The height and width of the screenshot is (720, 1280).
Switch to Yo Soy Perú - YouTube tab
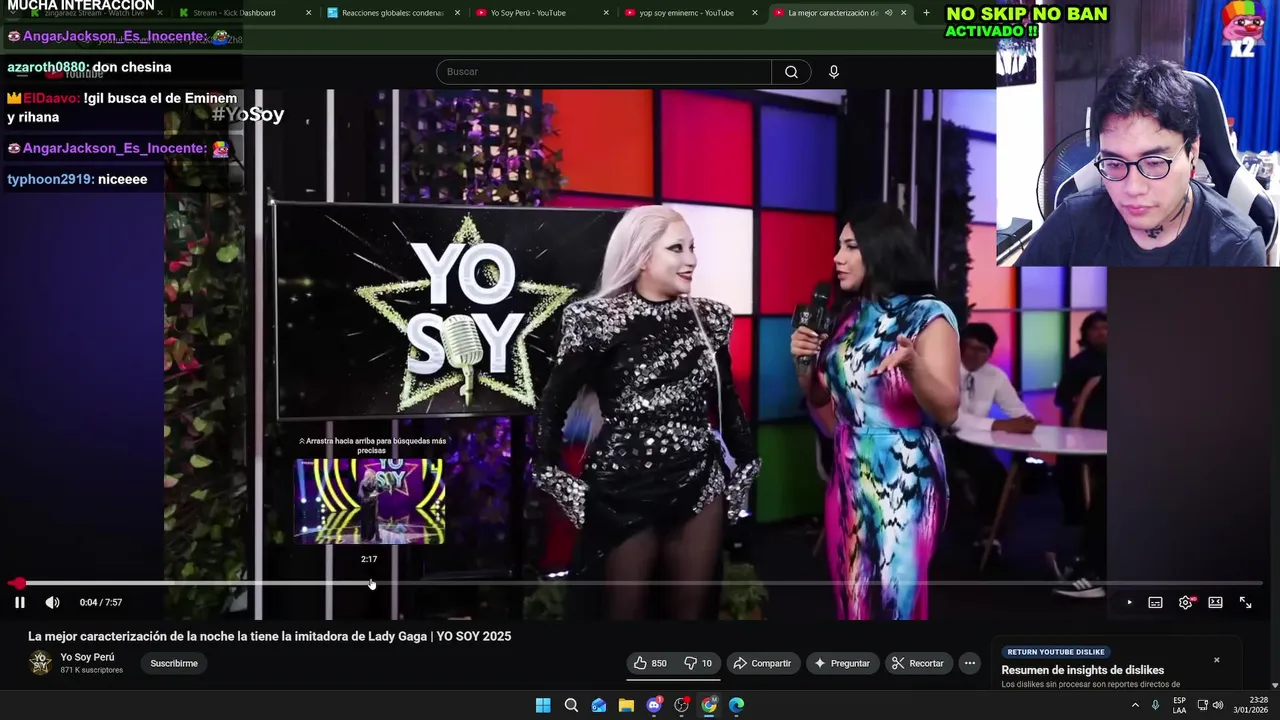[543, 13]
